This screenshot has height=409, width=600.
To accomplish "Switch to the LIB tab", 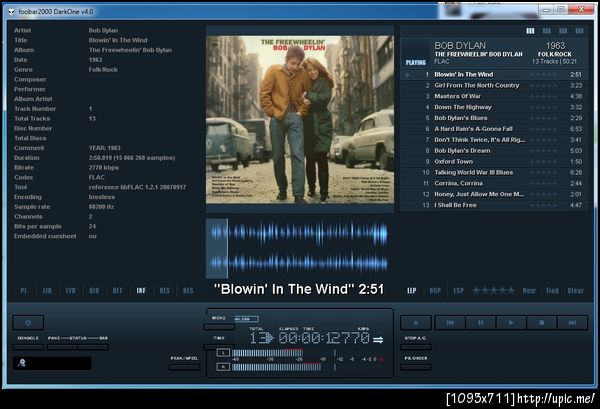I will [47, 291].
